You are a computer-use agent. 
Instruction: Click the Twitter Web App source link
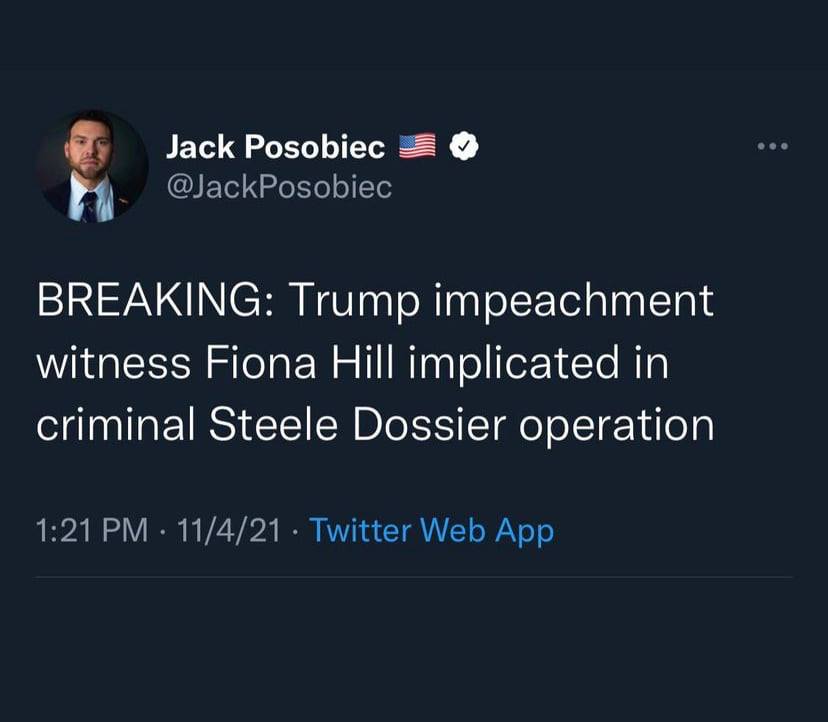431,530
